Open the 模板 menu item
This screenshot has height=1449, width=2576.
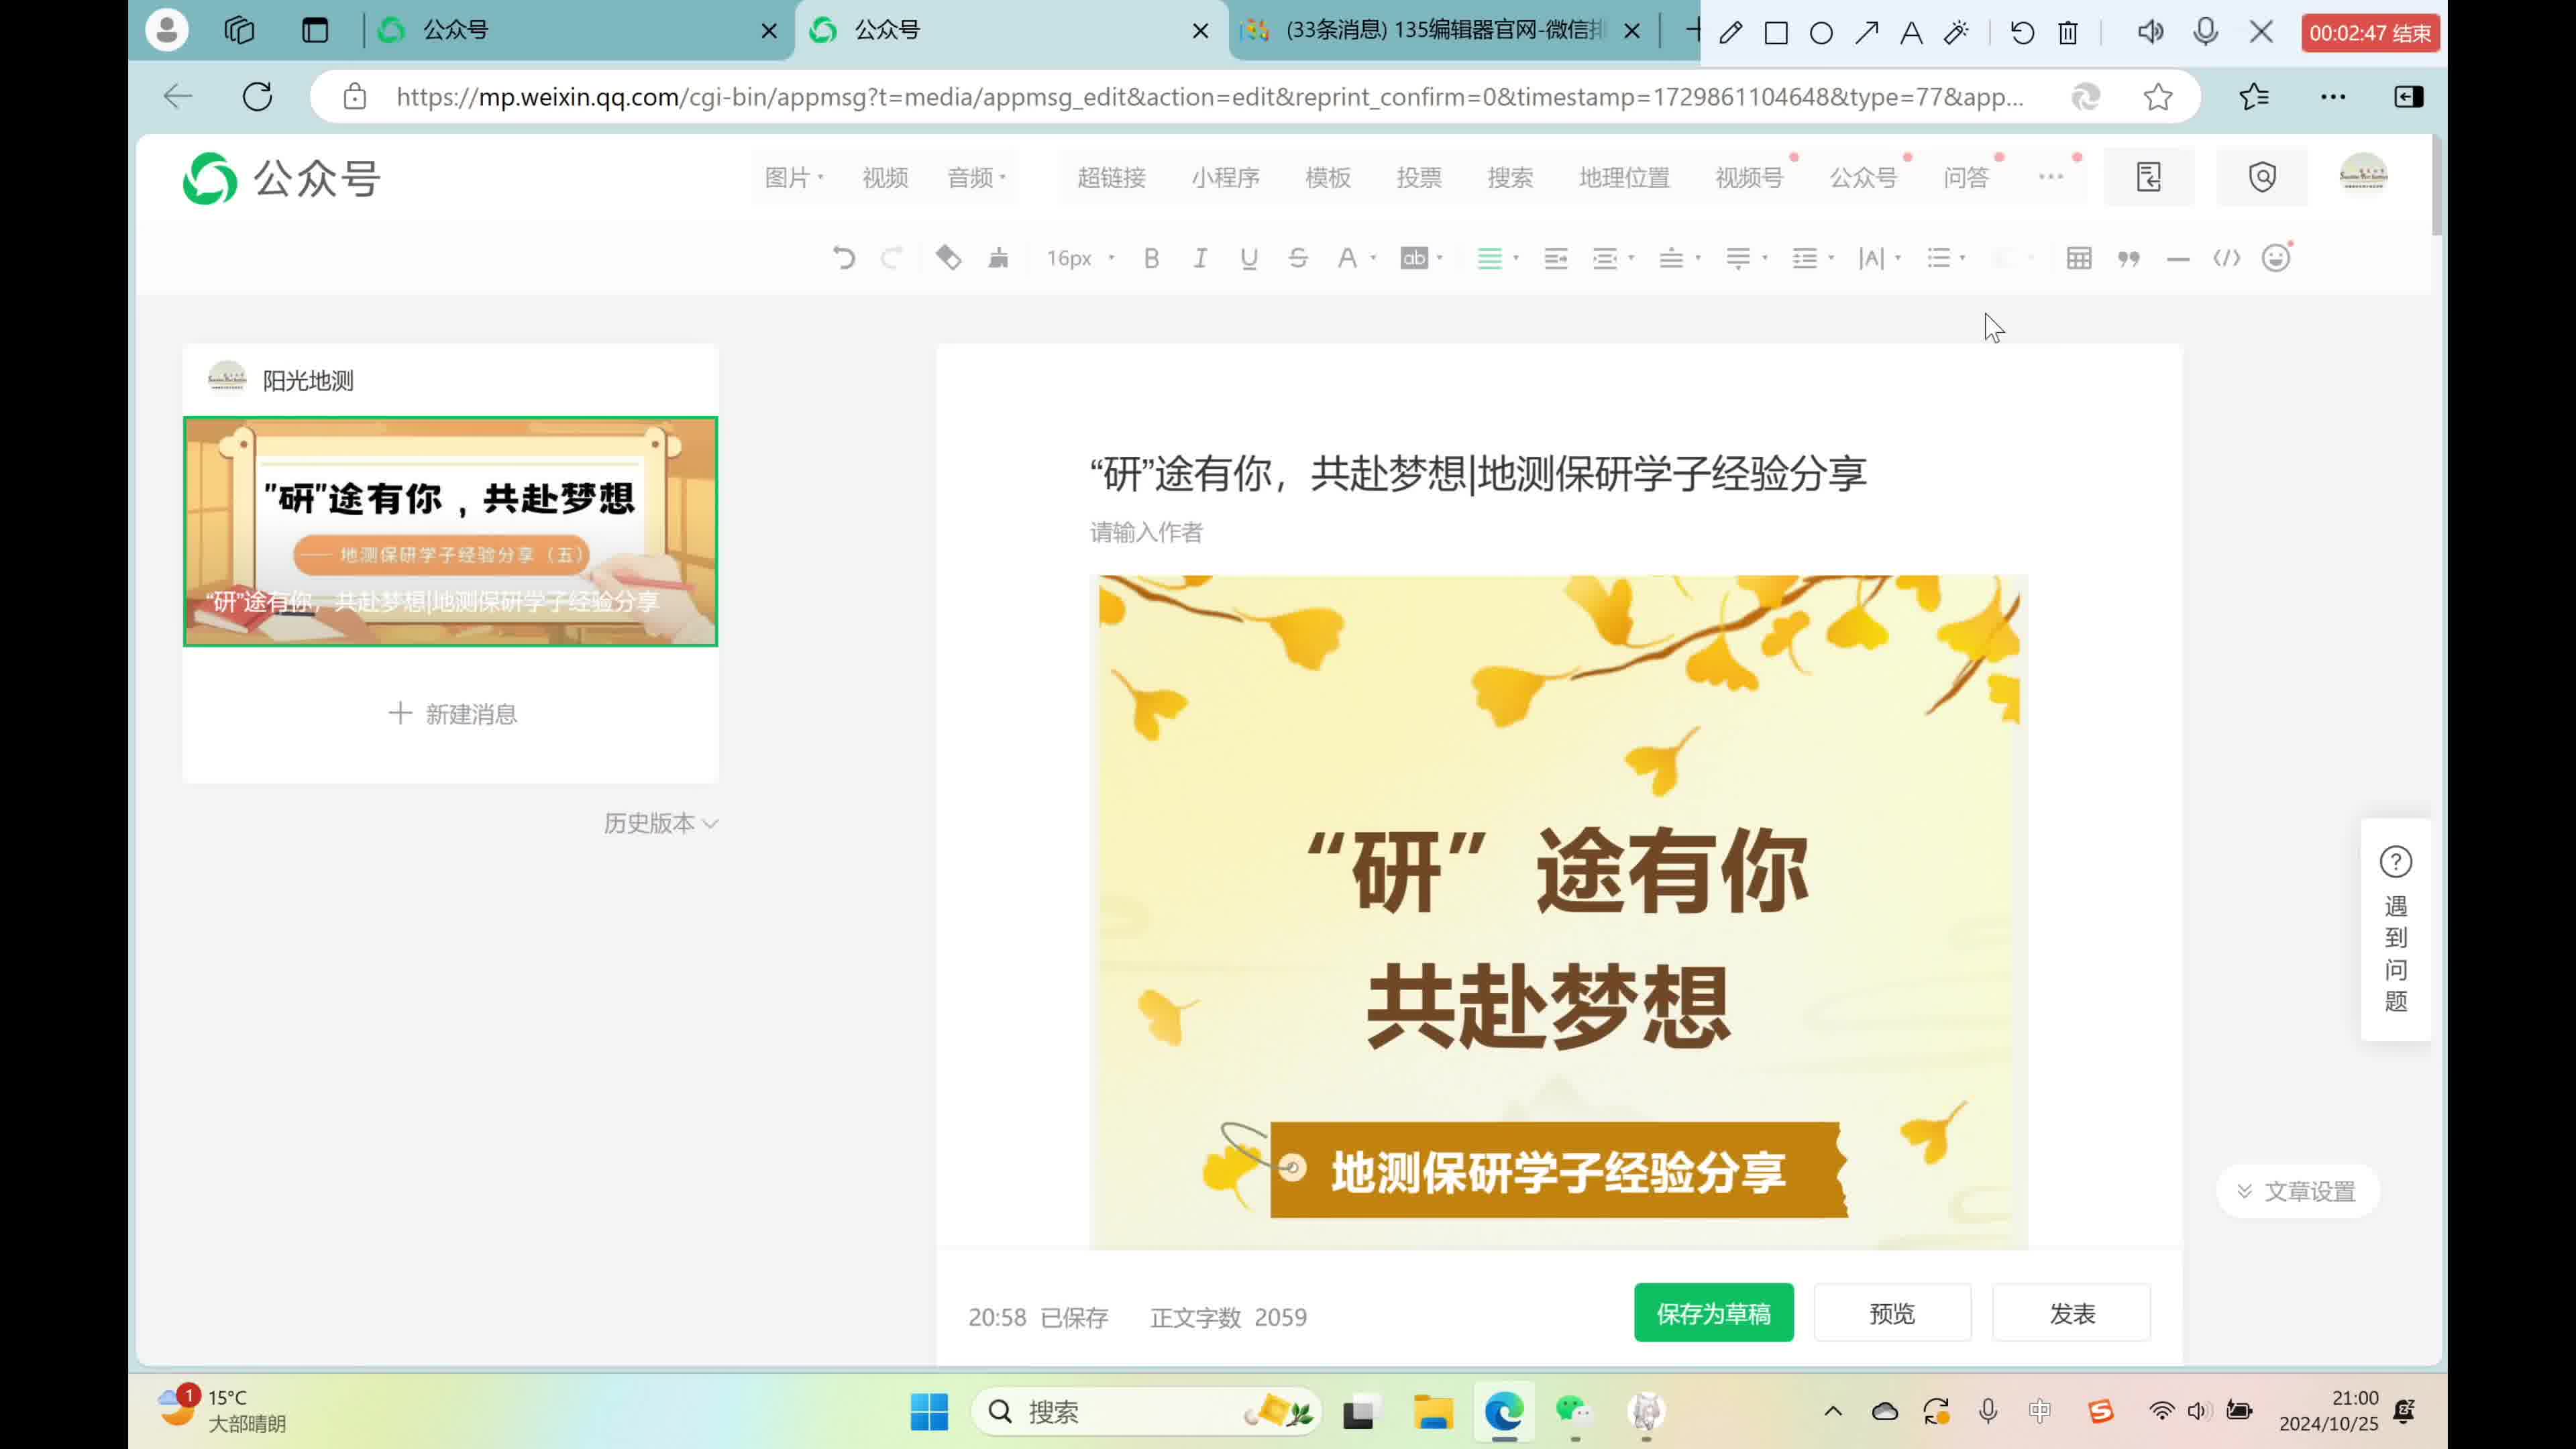1328,177
